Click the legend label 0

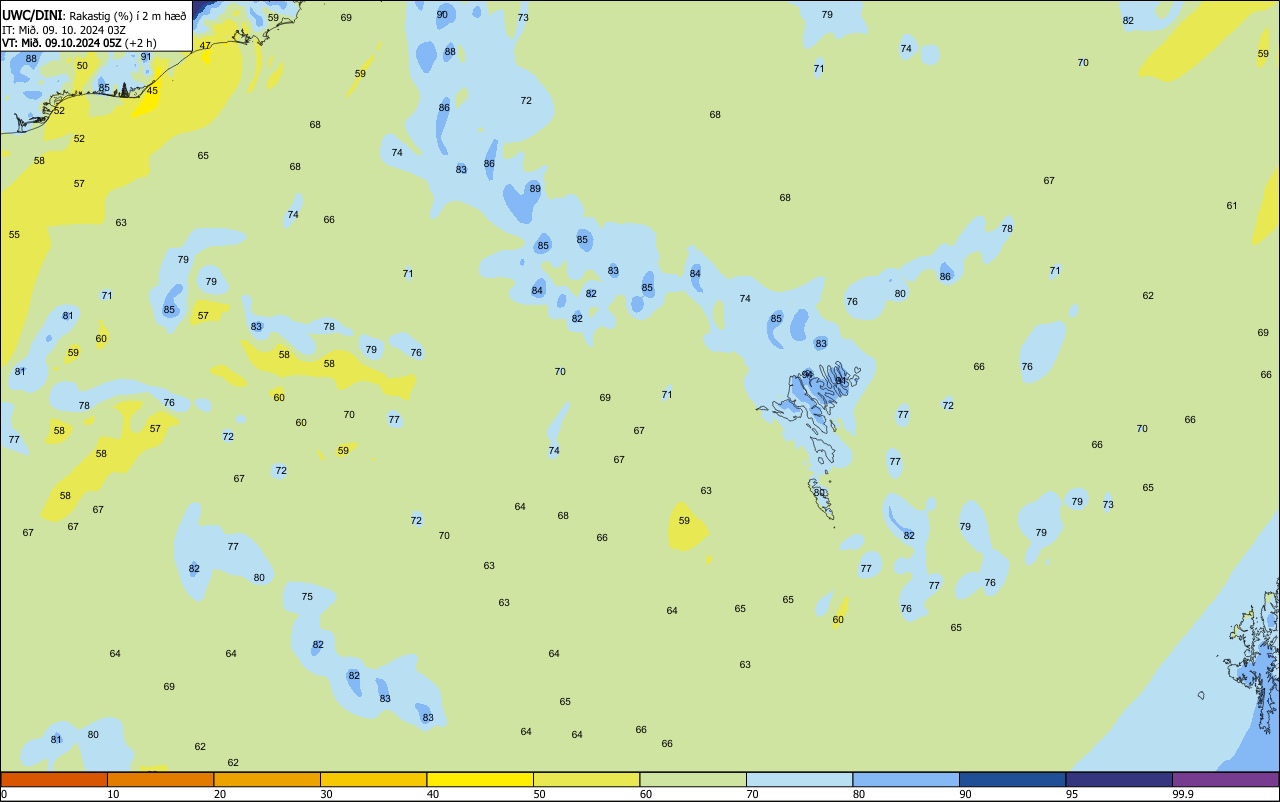tap(4, 794)
